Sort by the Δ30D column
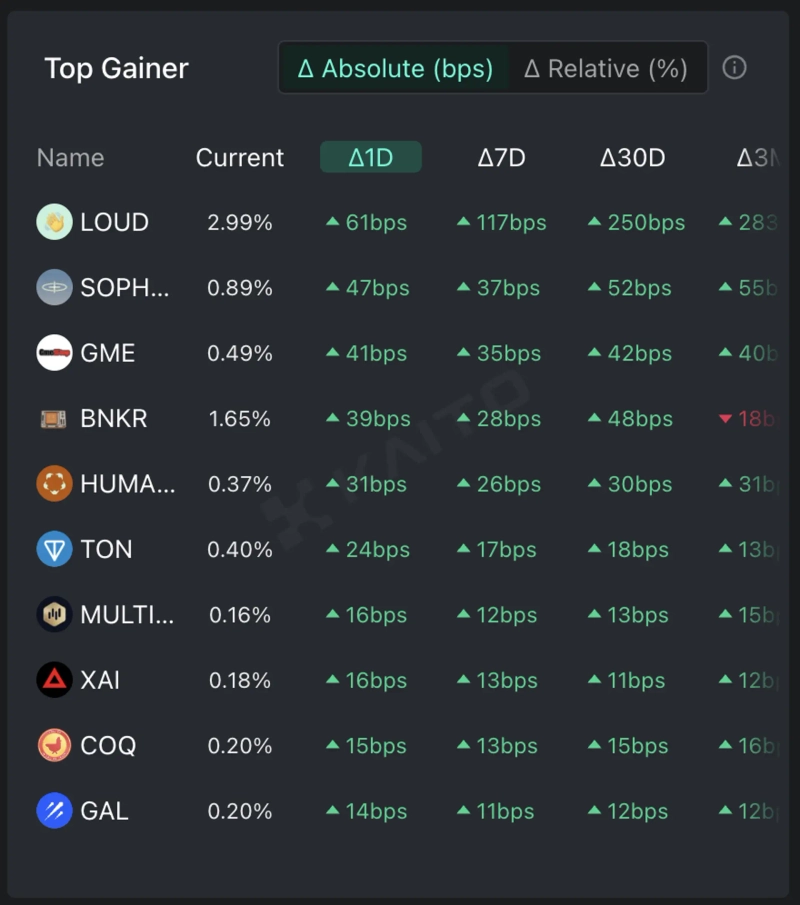 (632, 158)
